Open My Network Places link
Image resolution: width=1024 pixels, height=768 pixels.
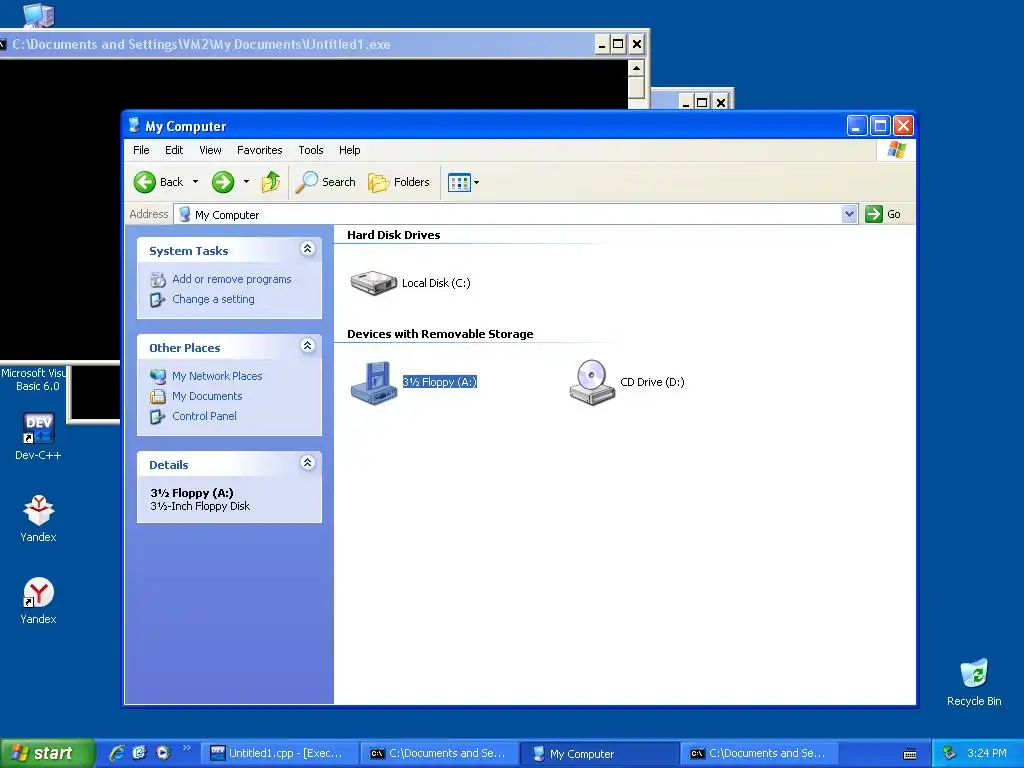[x=217, y=376]
